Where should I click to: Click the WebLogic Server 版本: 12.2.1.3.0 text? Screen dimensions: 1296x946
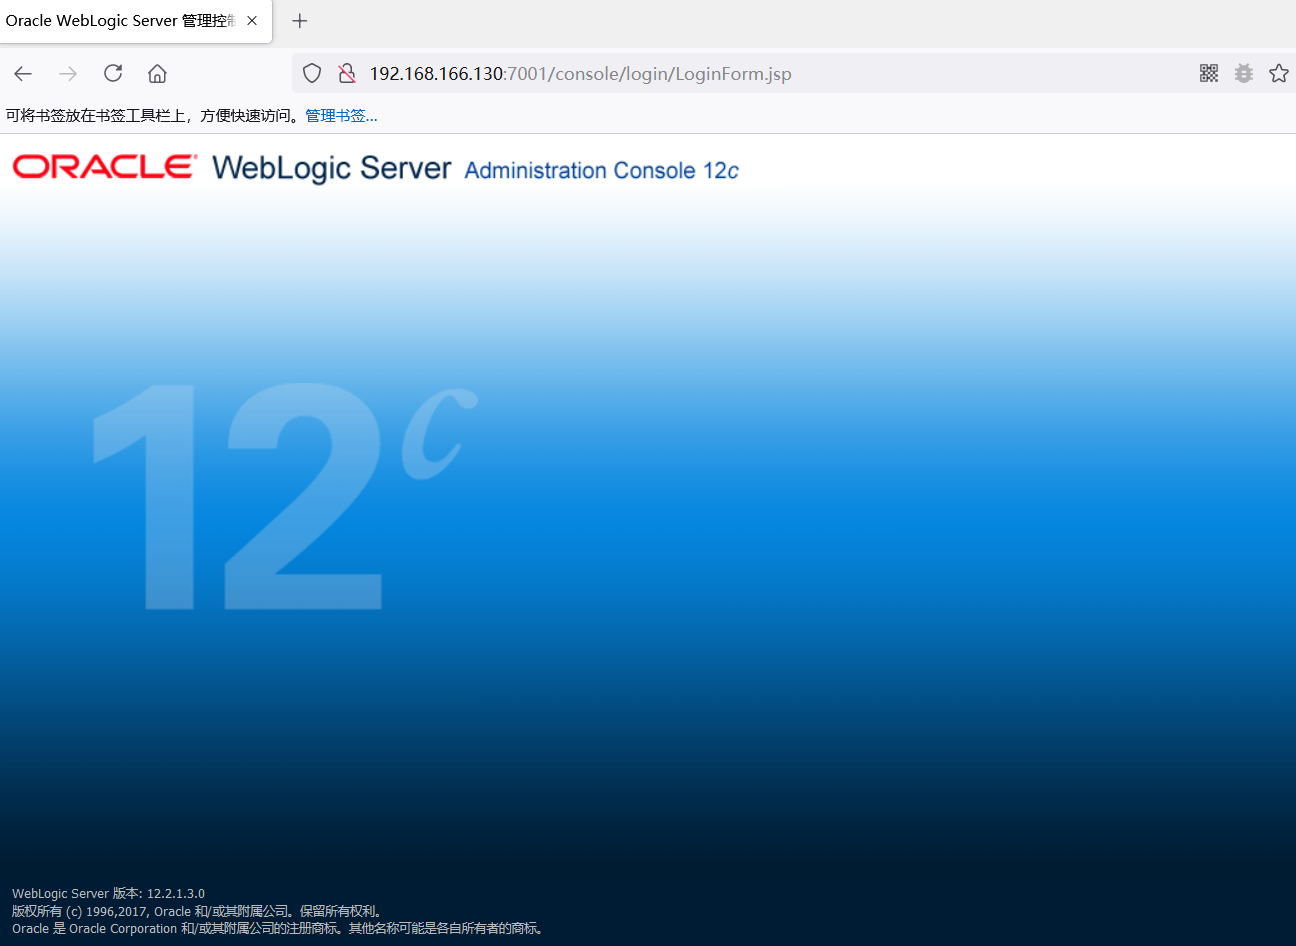[108, 894]
